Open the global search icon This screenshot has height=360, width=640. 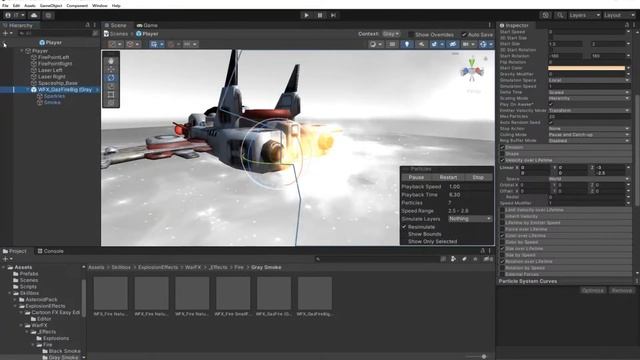tap(560, 15)
